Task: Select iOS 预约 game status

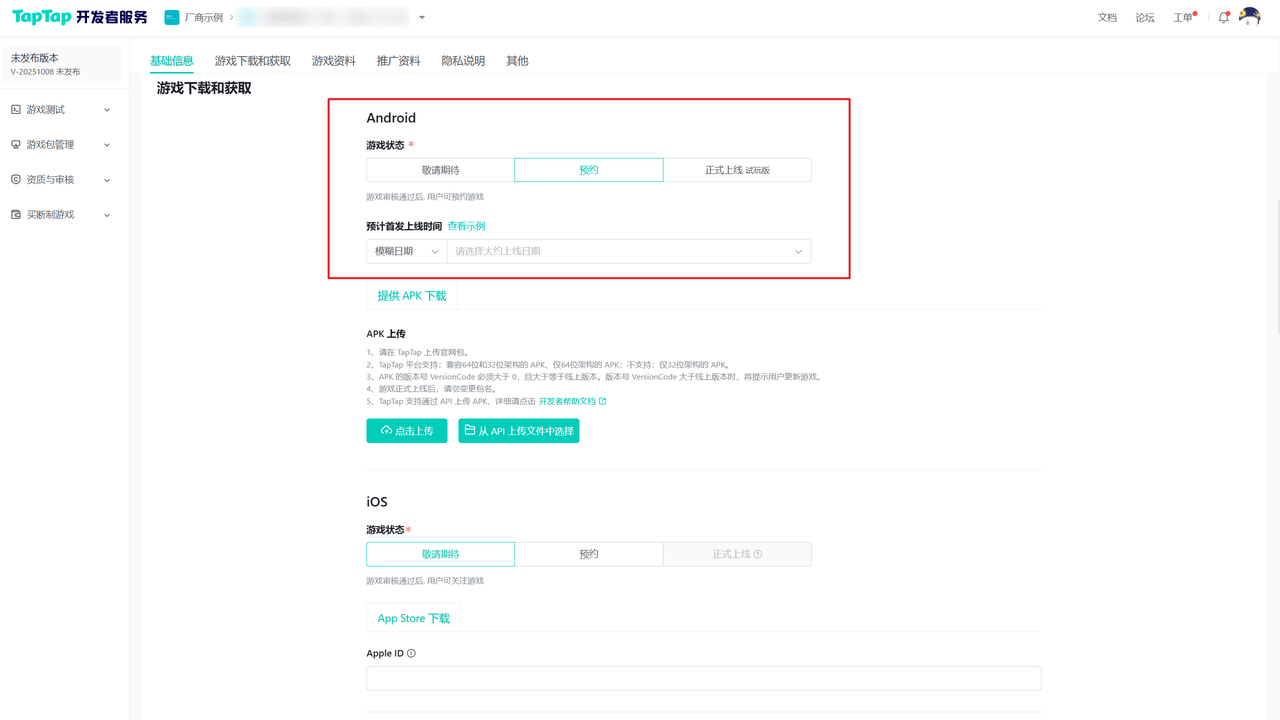Action: (x=588, y=554)
